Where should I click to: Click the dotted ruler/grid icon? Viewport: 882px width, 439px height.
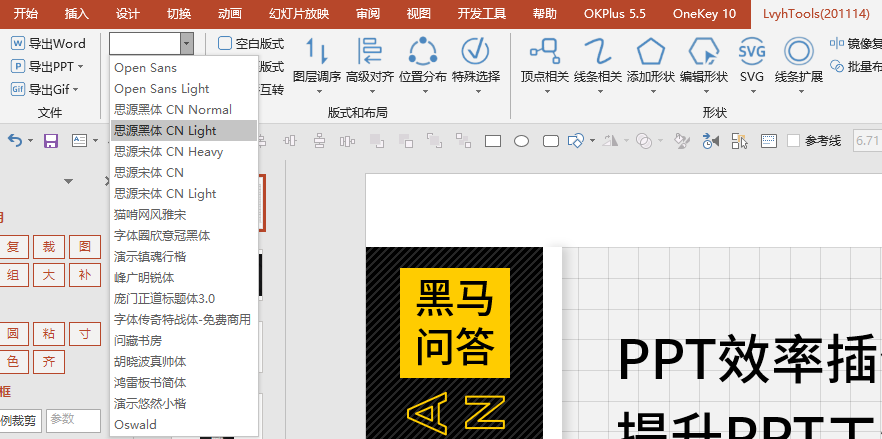click(x=769, y=141)
